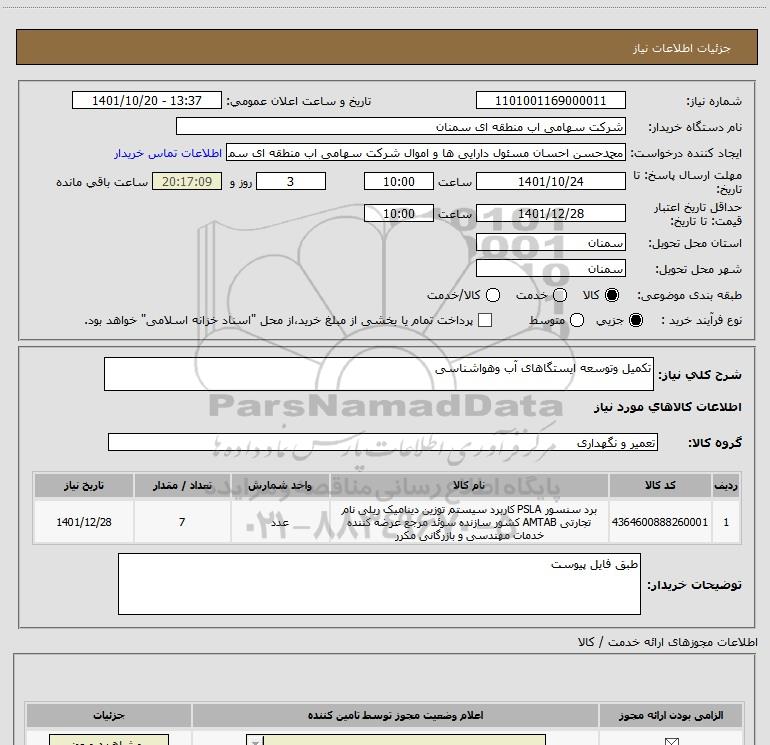770x745 pixels.
Task: Click the تاریخ نیاز column header
Action: [83, 485]
